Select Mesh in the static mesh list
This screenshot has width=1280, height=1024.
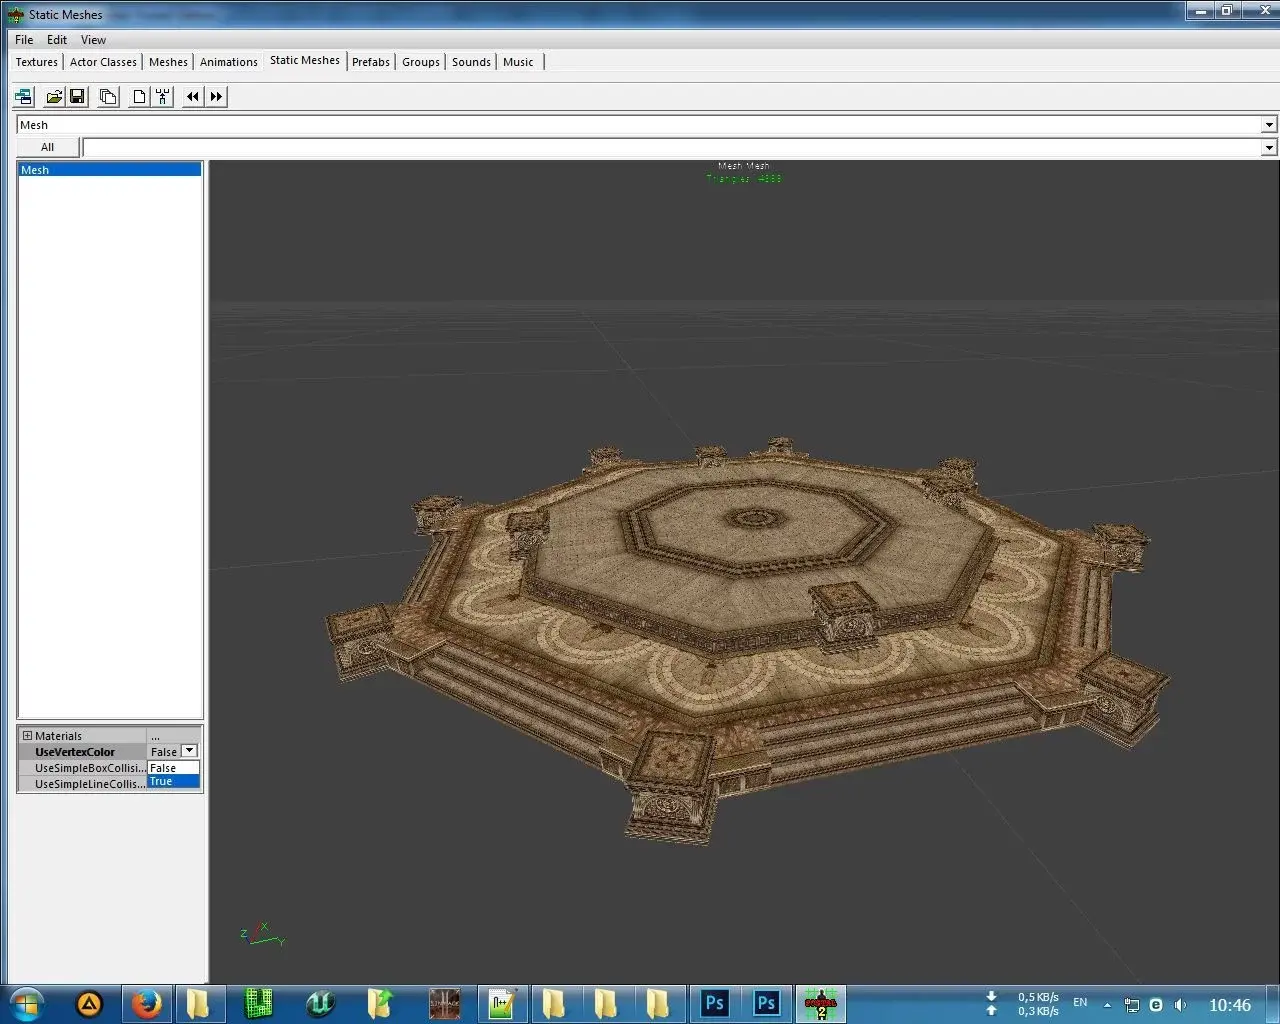point(110,170)
